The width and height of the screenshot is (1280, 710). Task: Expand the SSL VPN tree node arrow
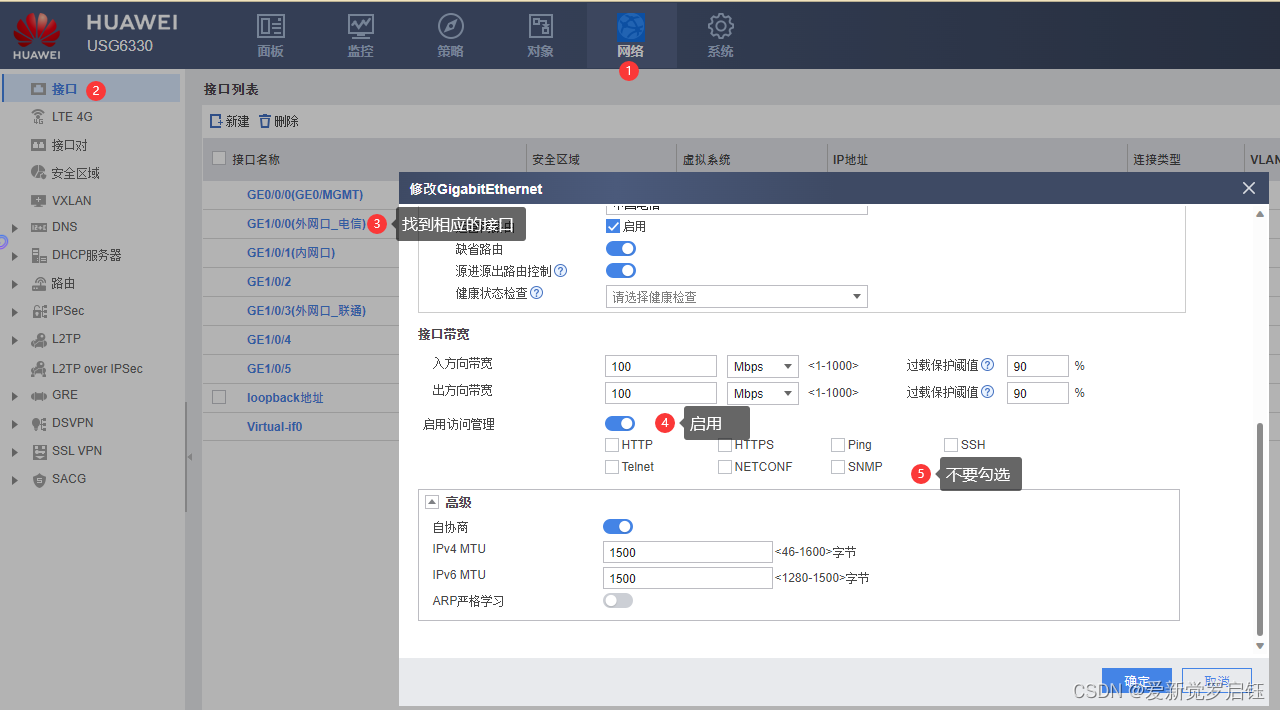(14, 452)
